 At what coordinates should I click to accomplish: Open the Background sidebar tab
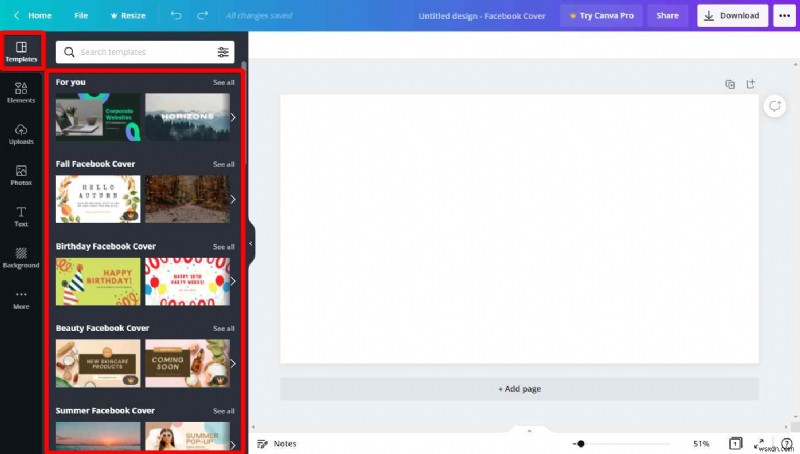click(x=21, y=258)
